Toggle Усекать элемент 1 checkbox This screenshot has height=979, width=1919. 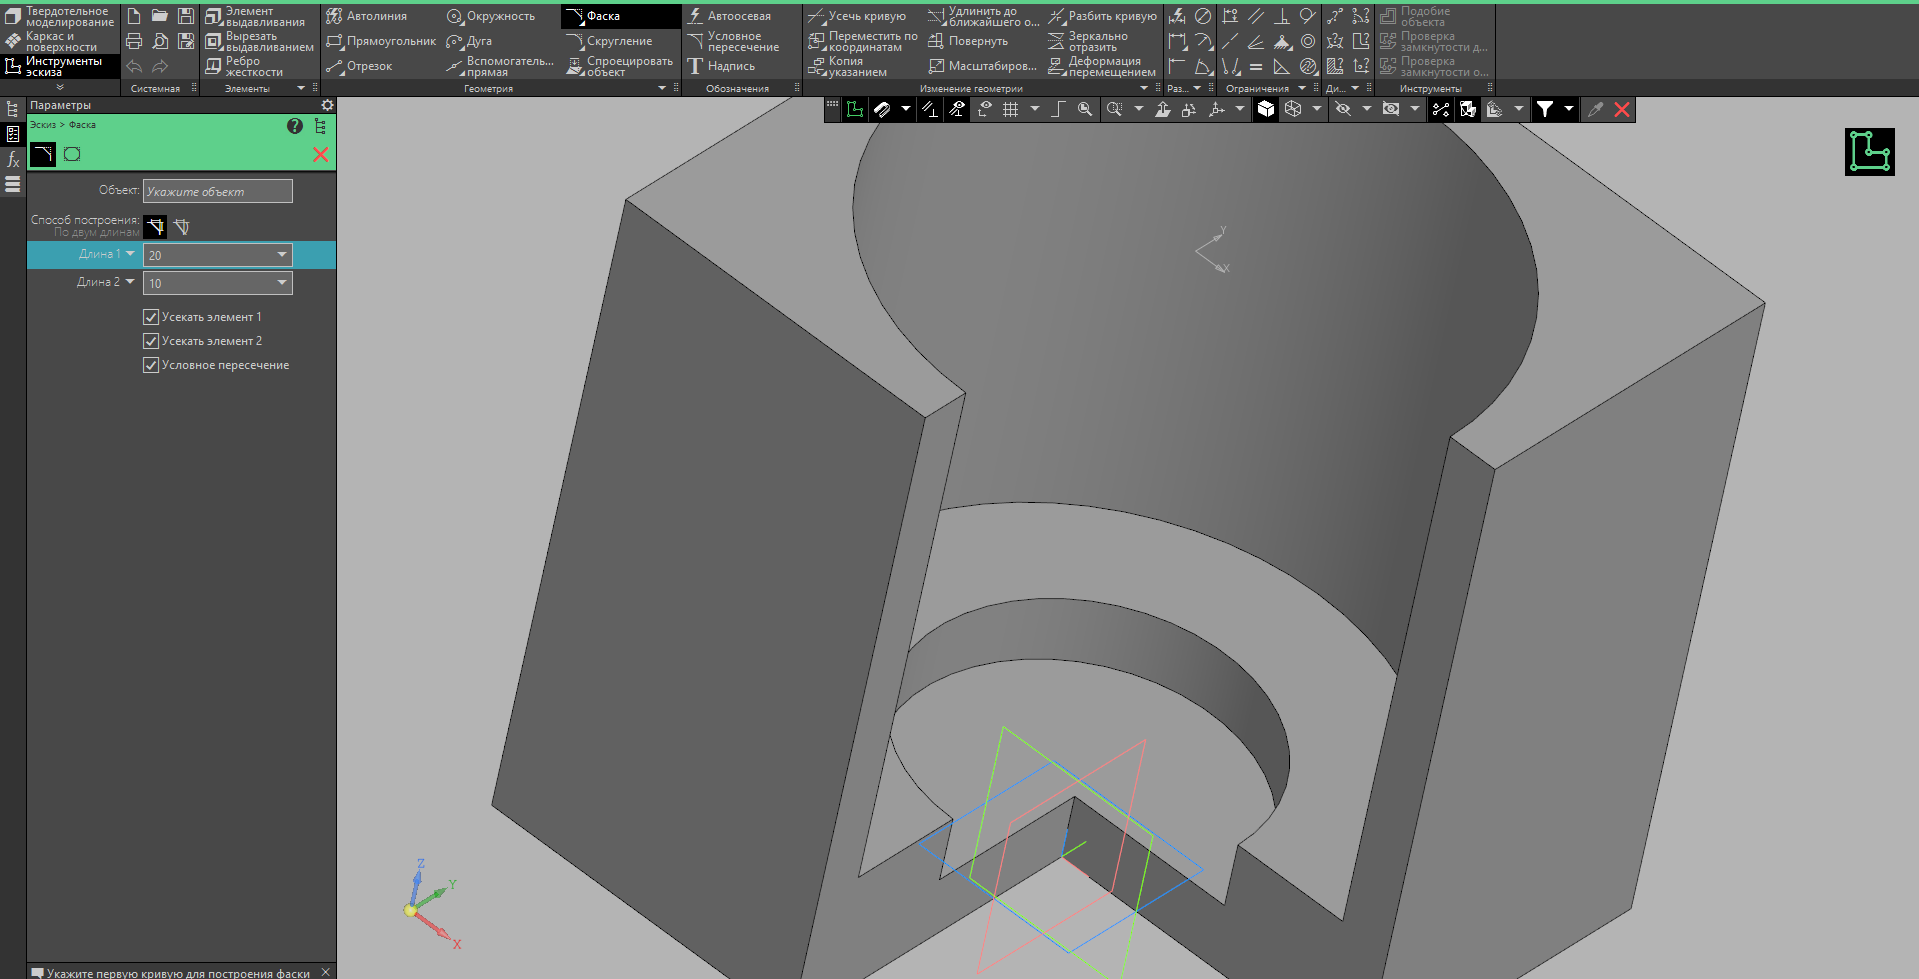tap(151, 317)
